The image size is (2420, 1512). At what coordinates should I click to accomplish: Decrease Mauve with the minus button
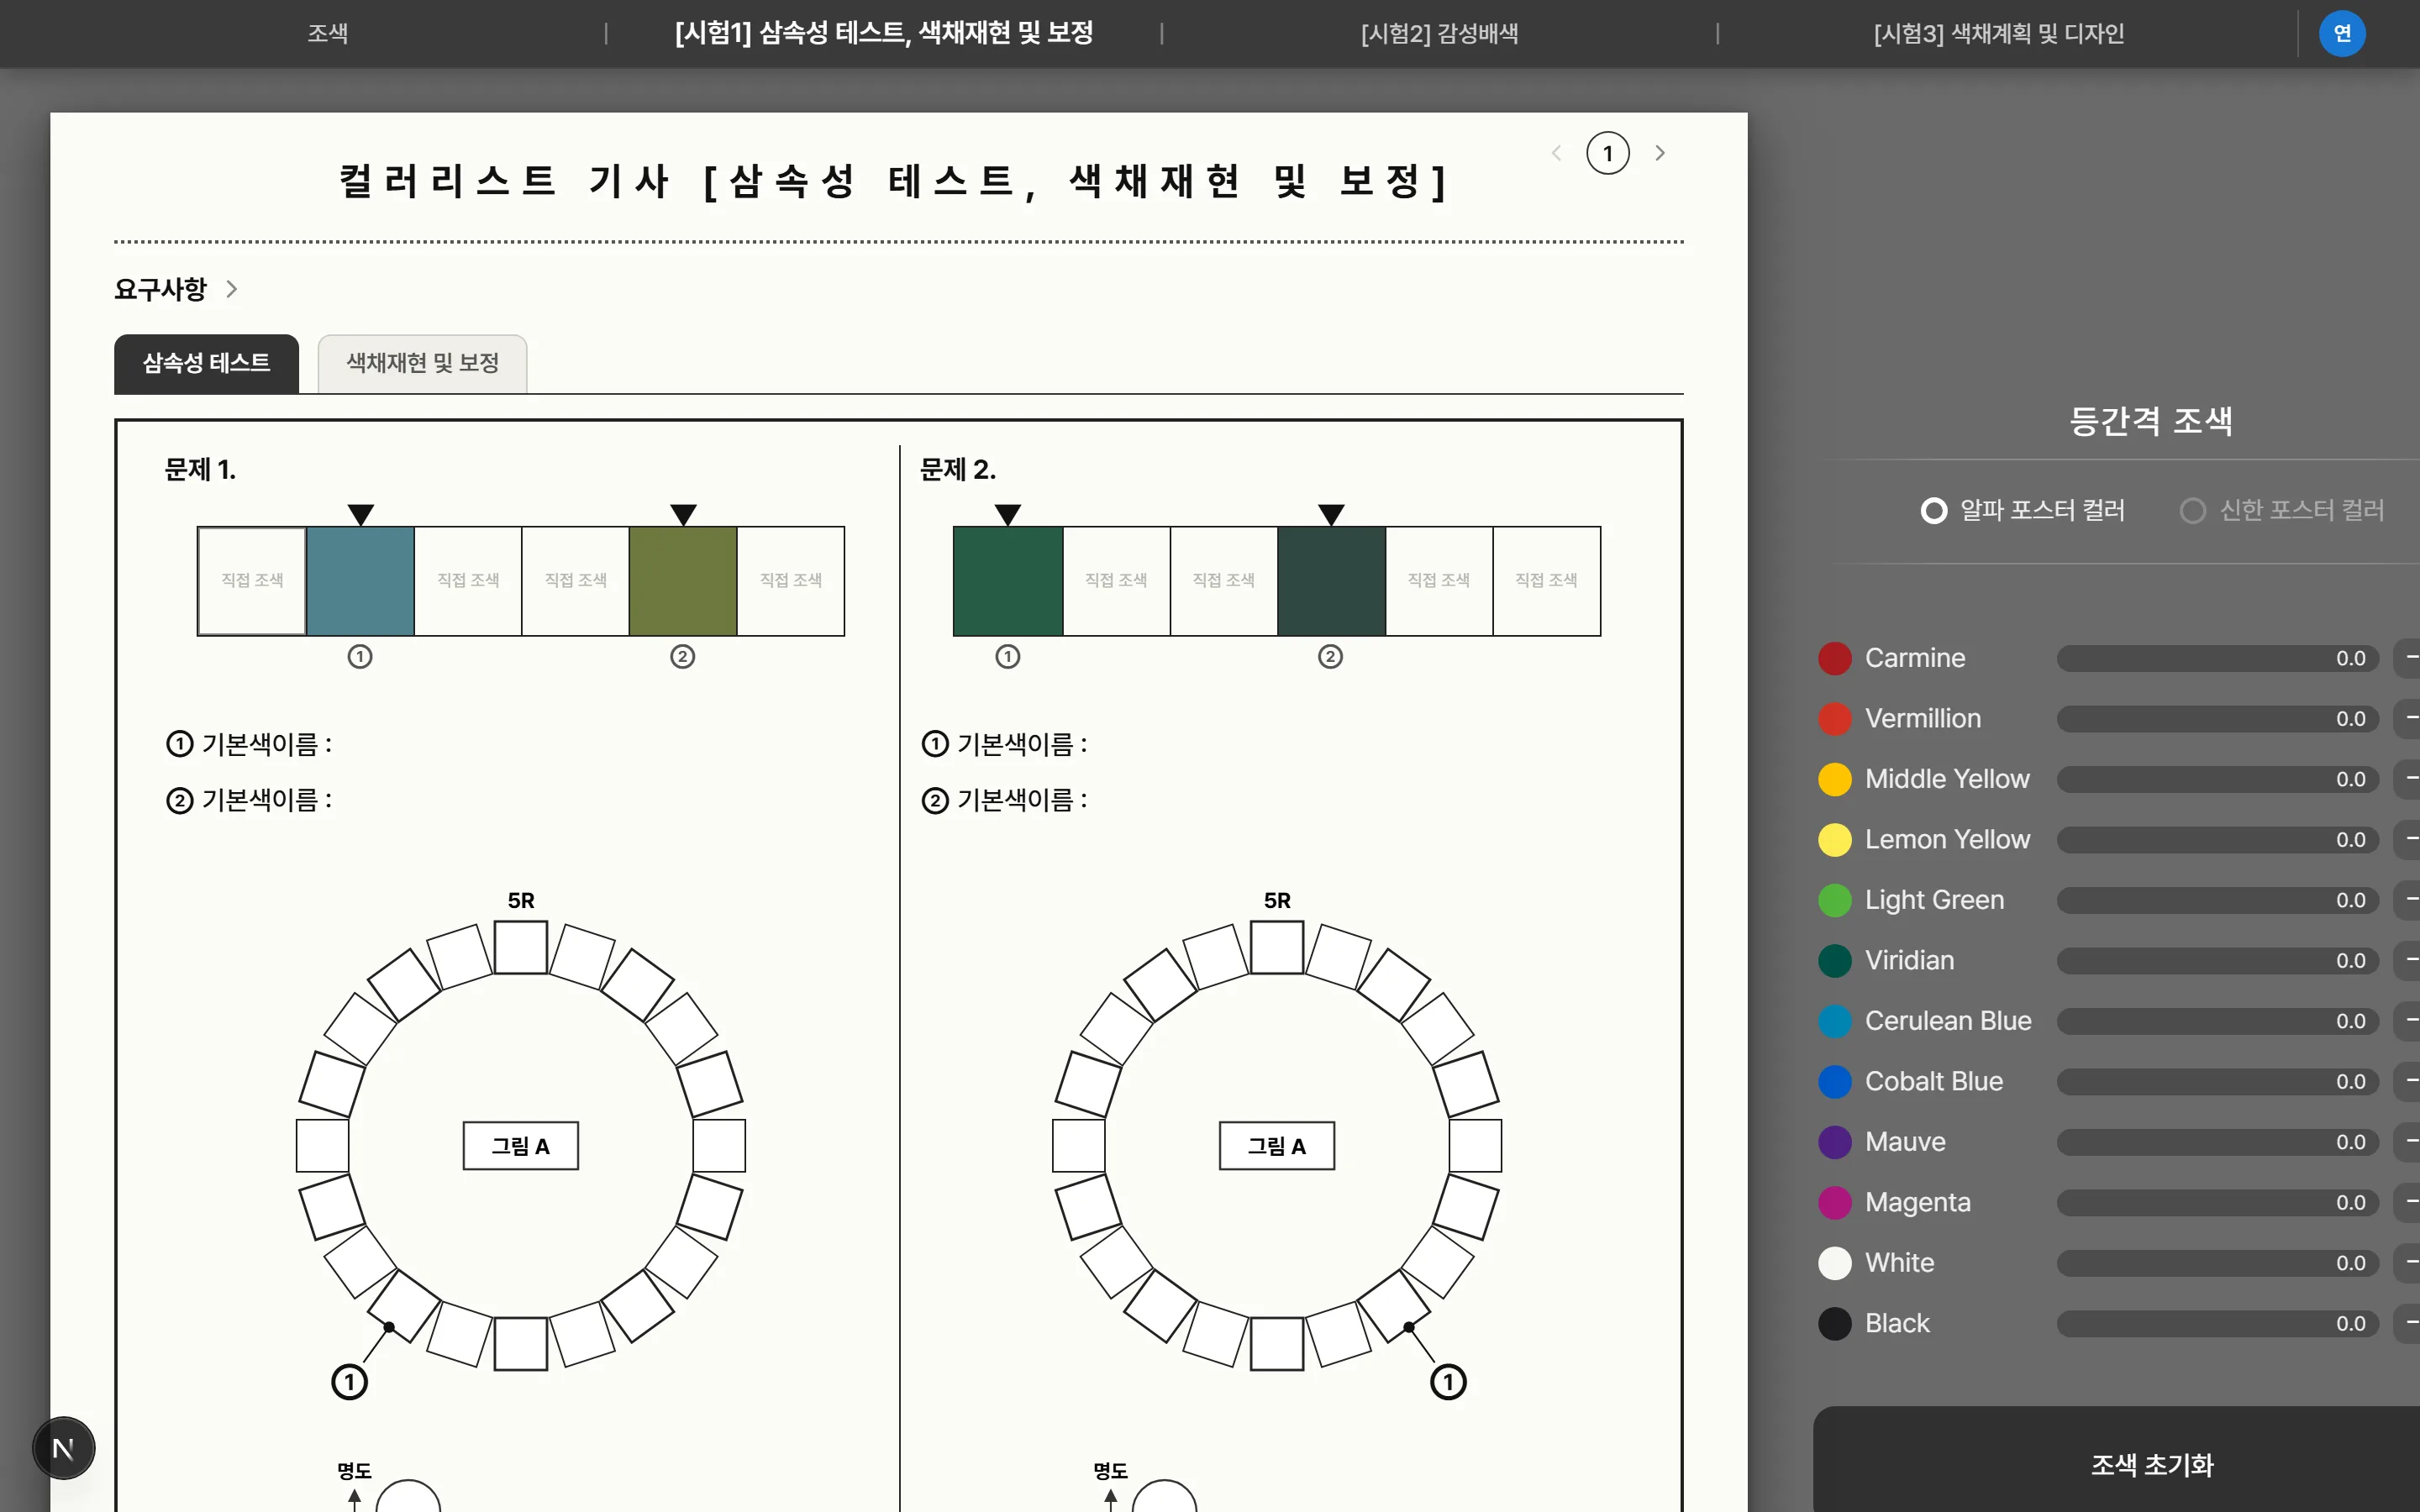tap(2408, 1142)
